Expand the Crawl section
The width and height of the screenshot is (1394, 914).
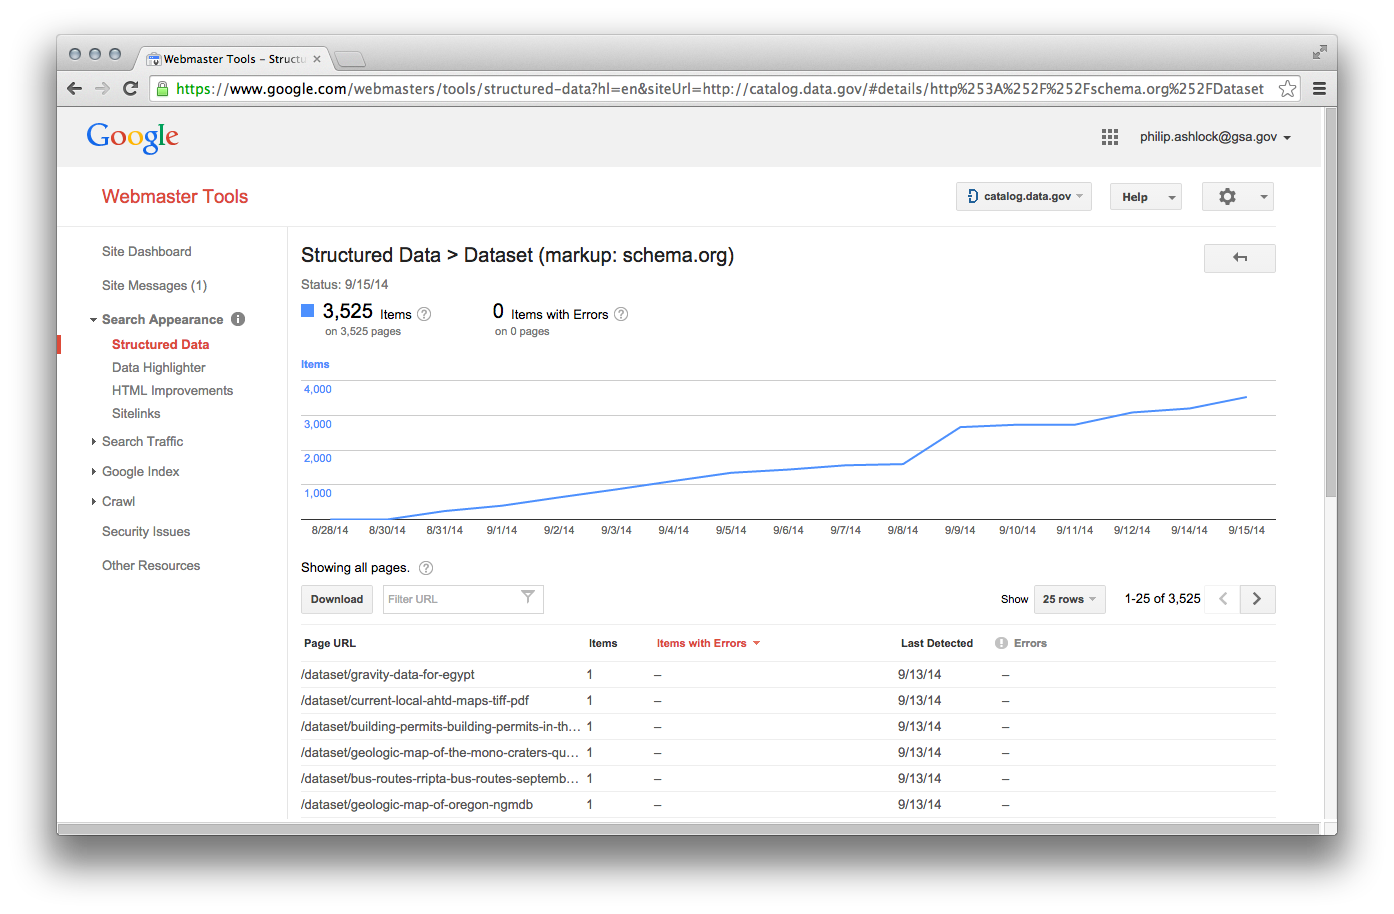point(93,501)
